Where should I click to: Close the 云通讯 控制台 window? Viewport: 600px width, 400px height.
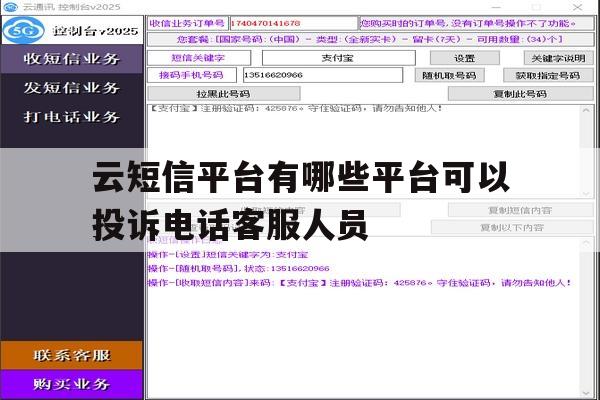click(x=577, y=7)
